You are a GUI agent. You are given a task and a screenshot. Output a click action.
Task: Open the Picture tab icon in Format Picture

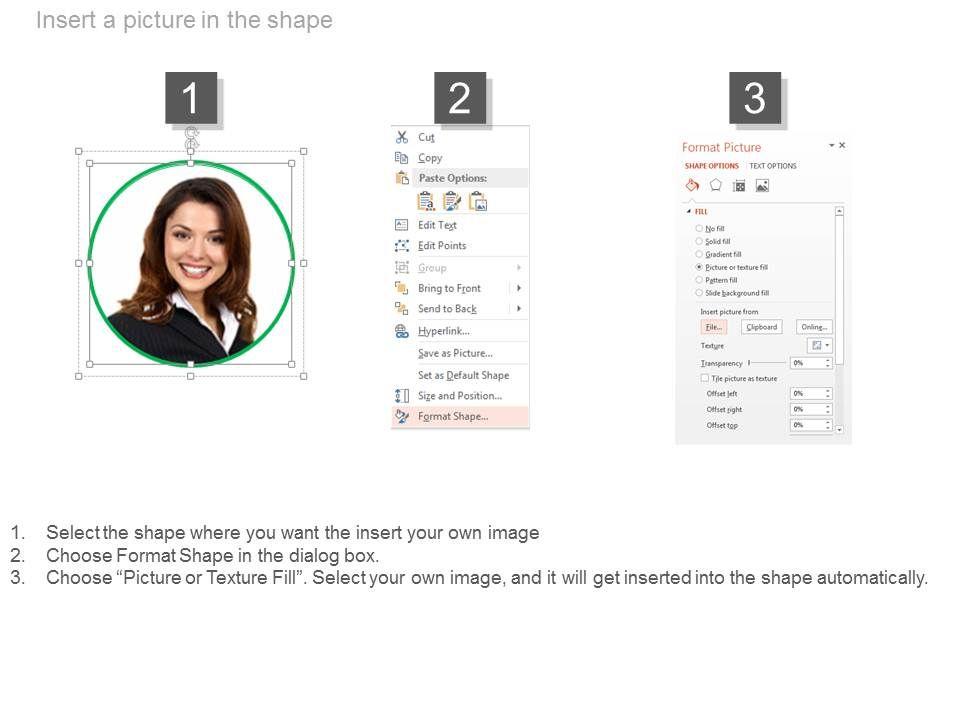click(x=762, y=186)
